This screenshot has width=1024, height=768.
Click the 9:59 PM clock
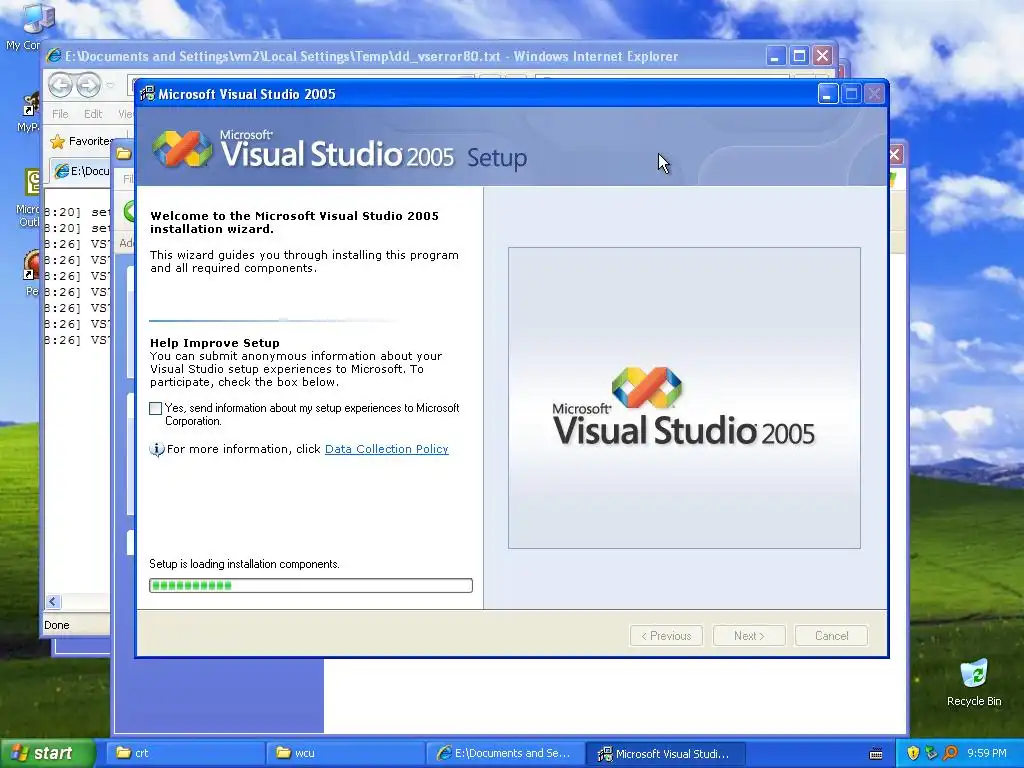[x=987, y=754]
